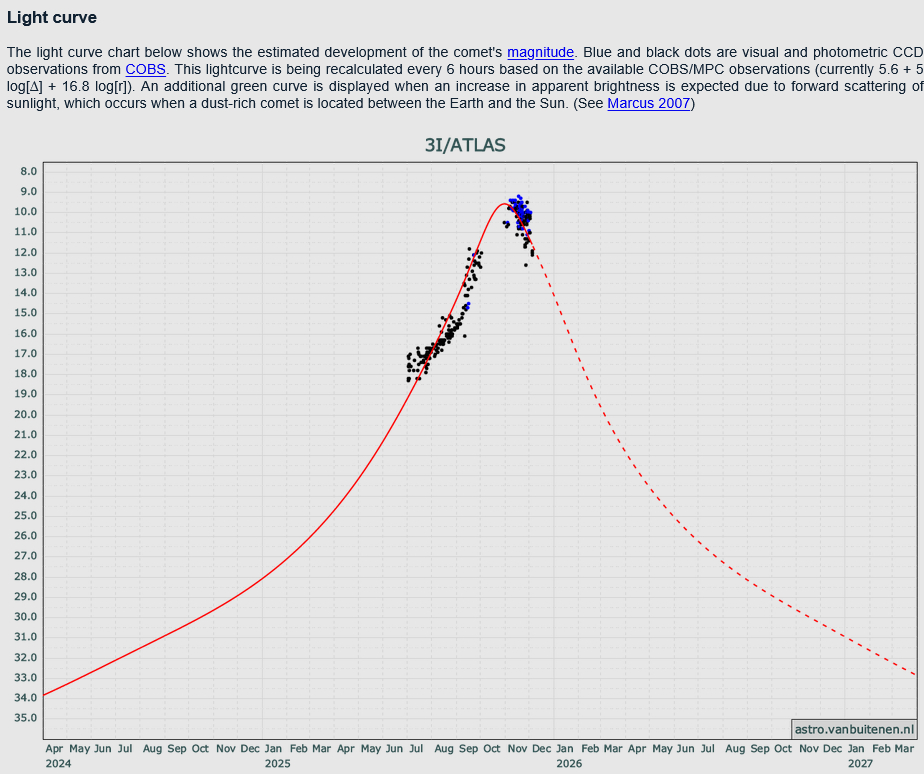Select the 35.0 magnitude axis label

click(x=27, y=718)
